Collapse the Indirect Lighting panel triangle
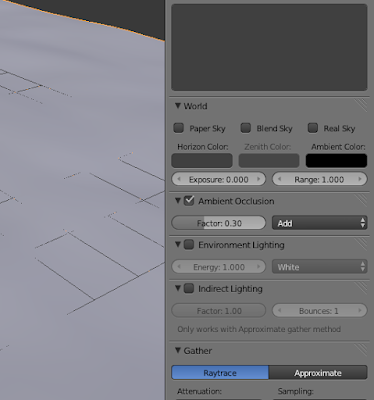Screen dimensions: 374x400 click(178, 288)
